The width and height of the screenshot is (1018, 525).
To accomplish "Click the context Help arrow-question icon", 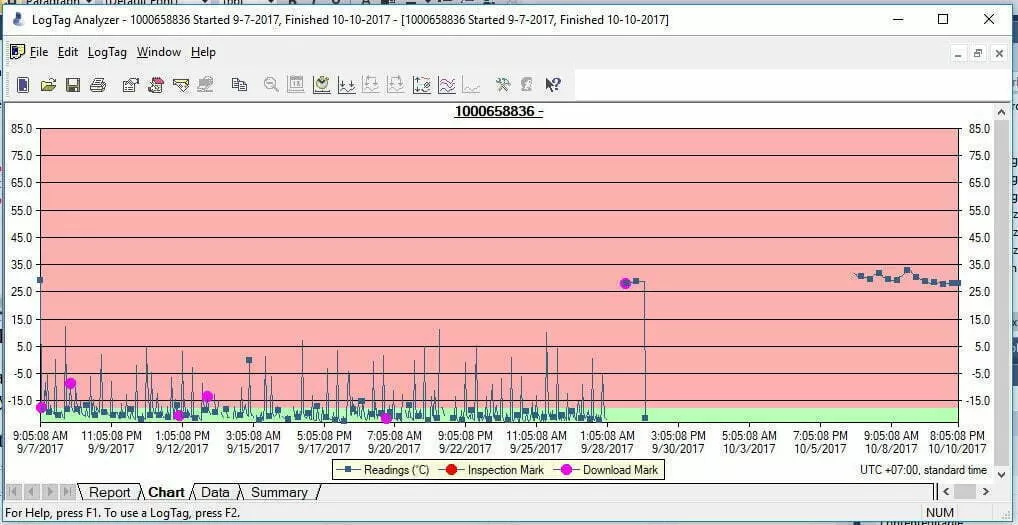I will [553, 85].
